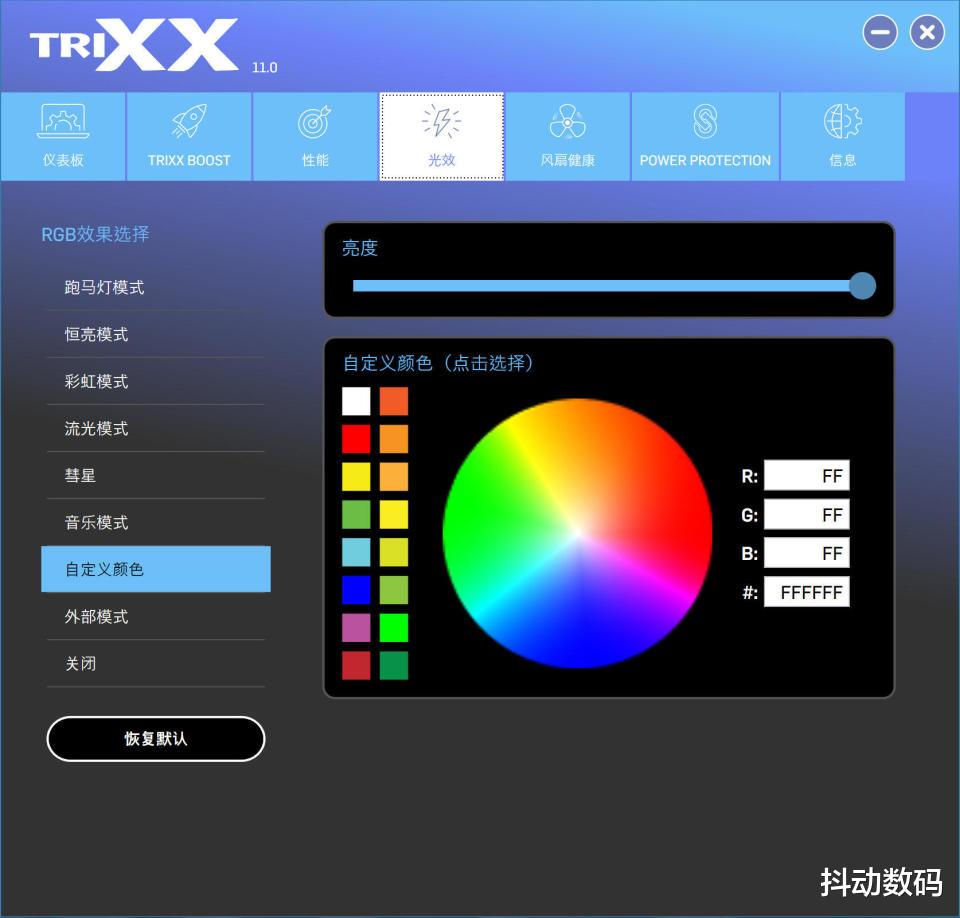Pick the pure blue color swatch

[x=356, y=590]
